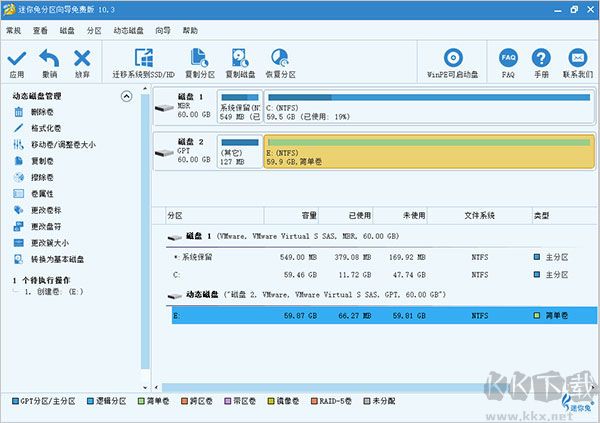
Task: Open the 磁盘 menu
Action: (67, 31)
